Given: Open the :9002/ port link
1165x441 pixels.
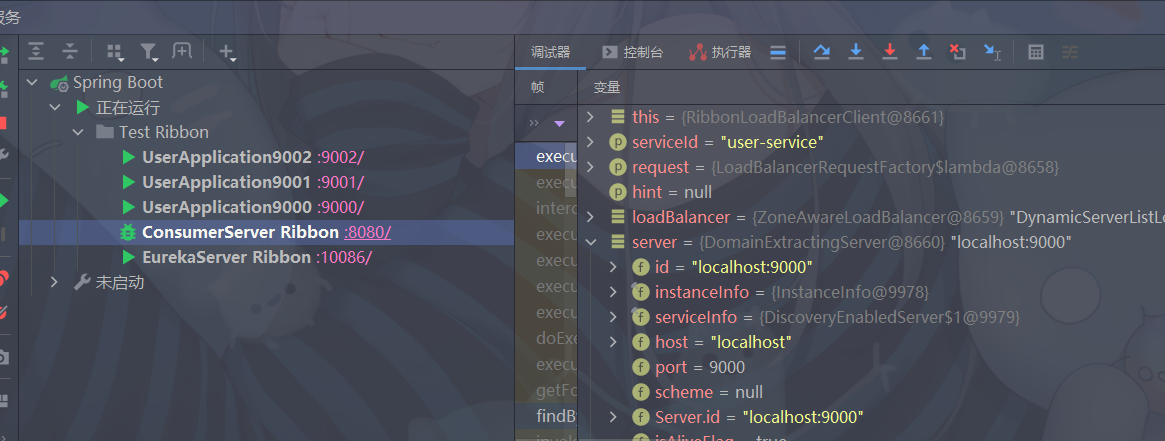Looking at the screenshot, I should [340, 157].
